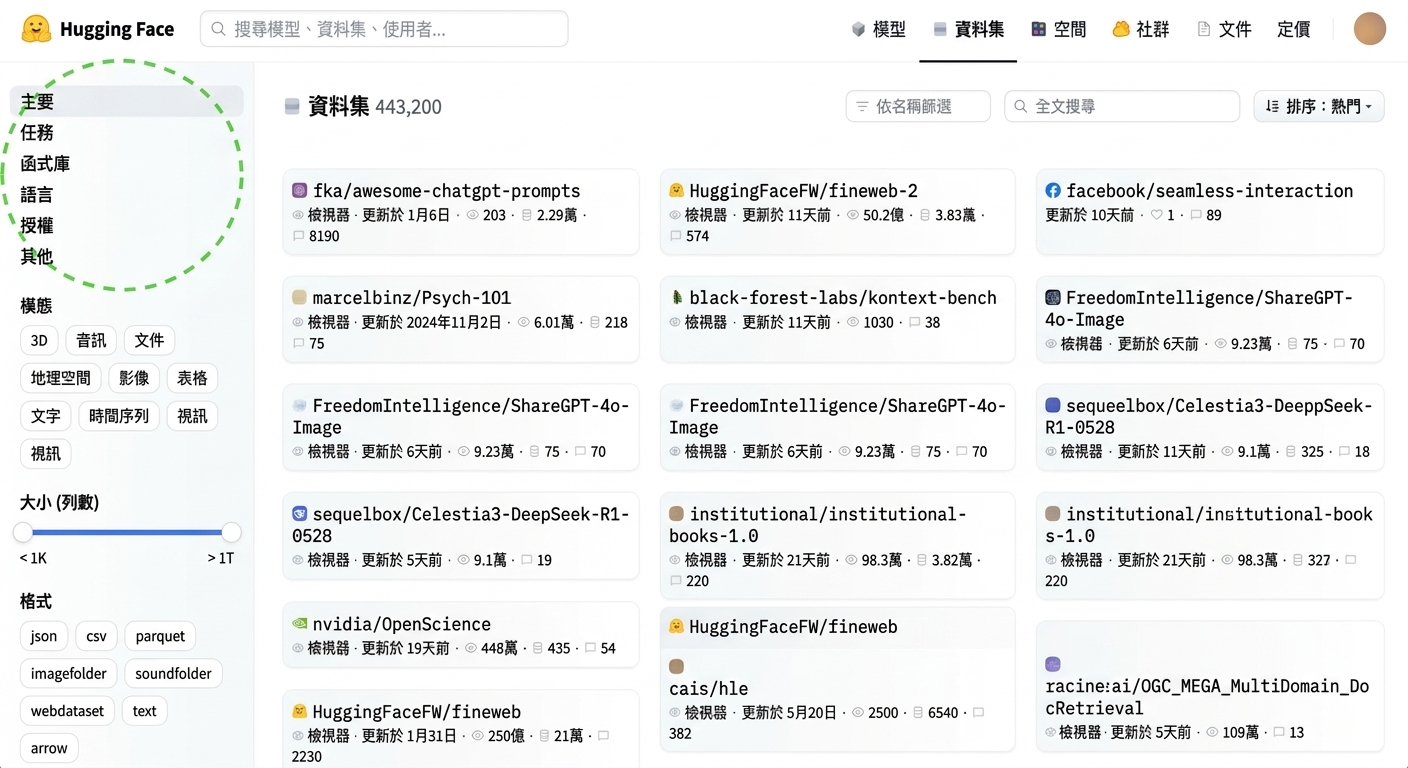Toggle the 表格 modality filter

(x=192, y=378)
